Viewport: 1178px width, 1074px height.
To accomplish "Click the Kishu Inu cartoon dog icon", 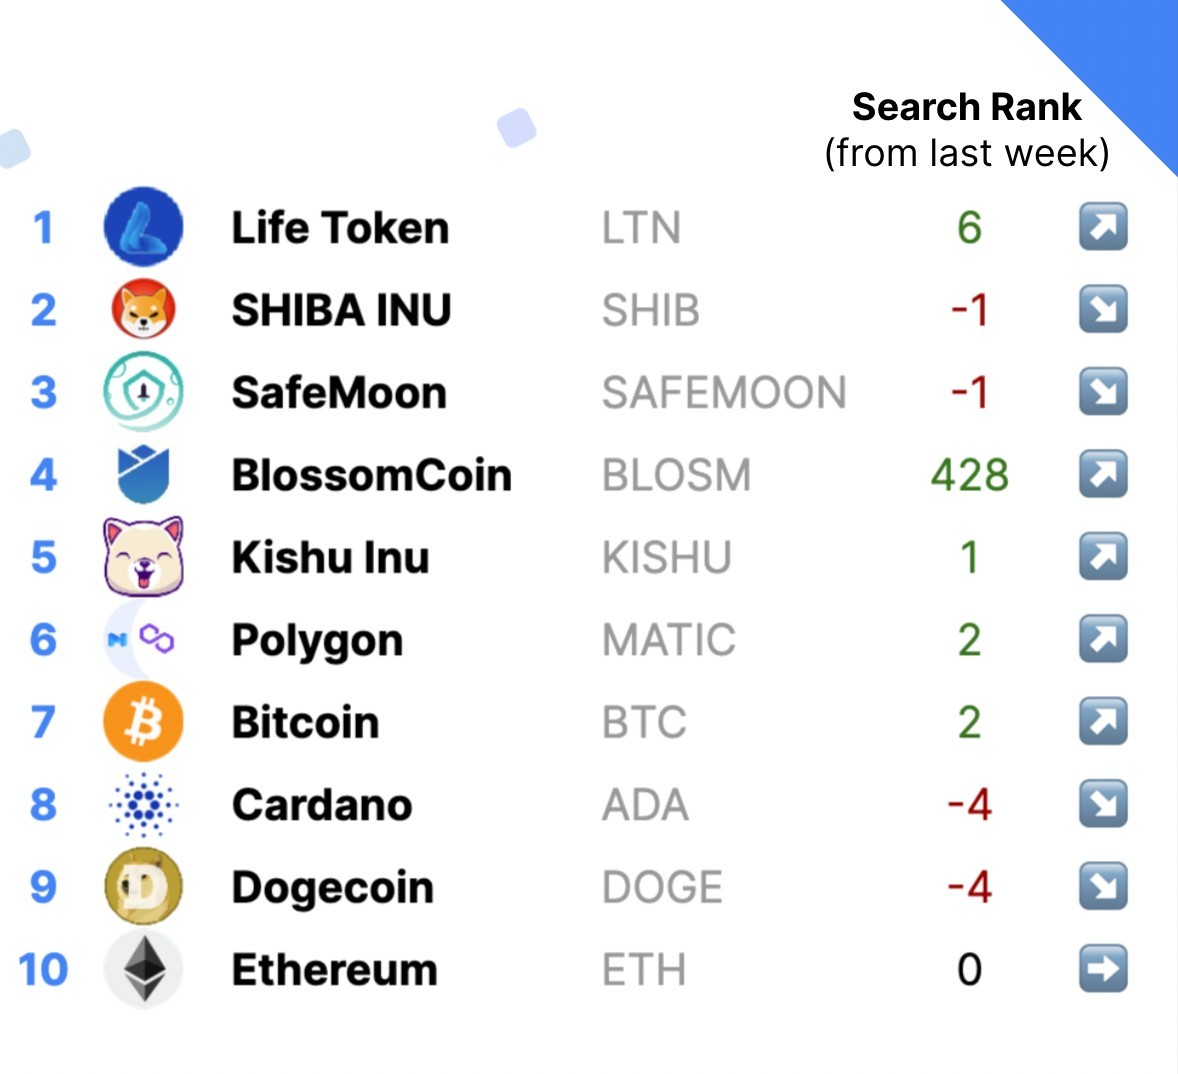I will [143, 556].
